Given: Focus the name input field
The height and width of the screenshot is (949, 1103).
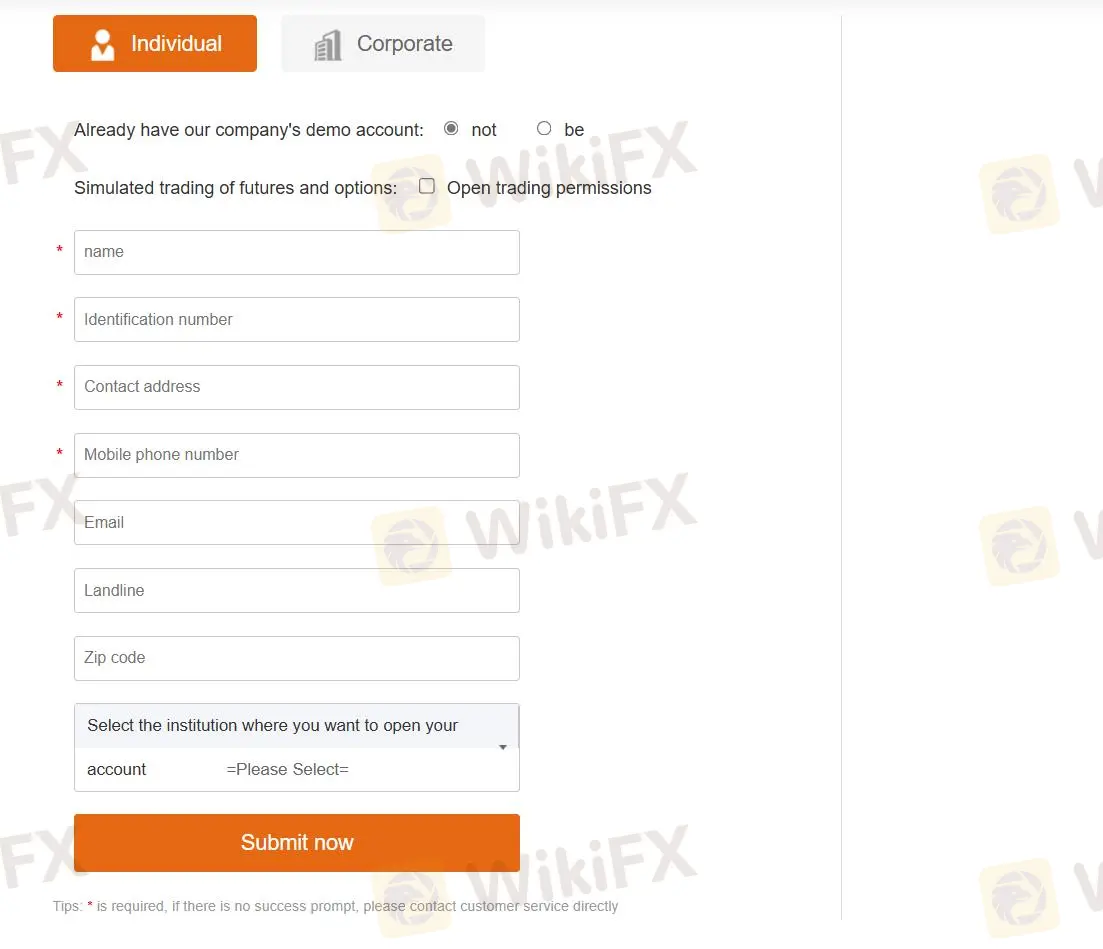Looking at the screenshot, I should [297, 253].
